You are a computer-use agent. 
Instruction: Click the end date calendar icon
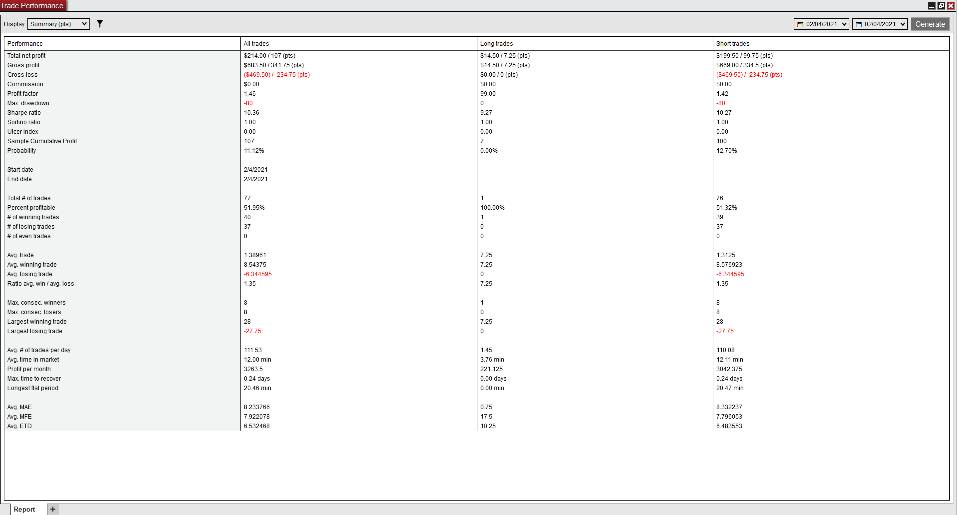(859, 24)
